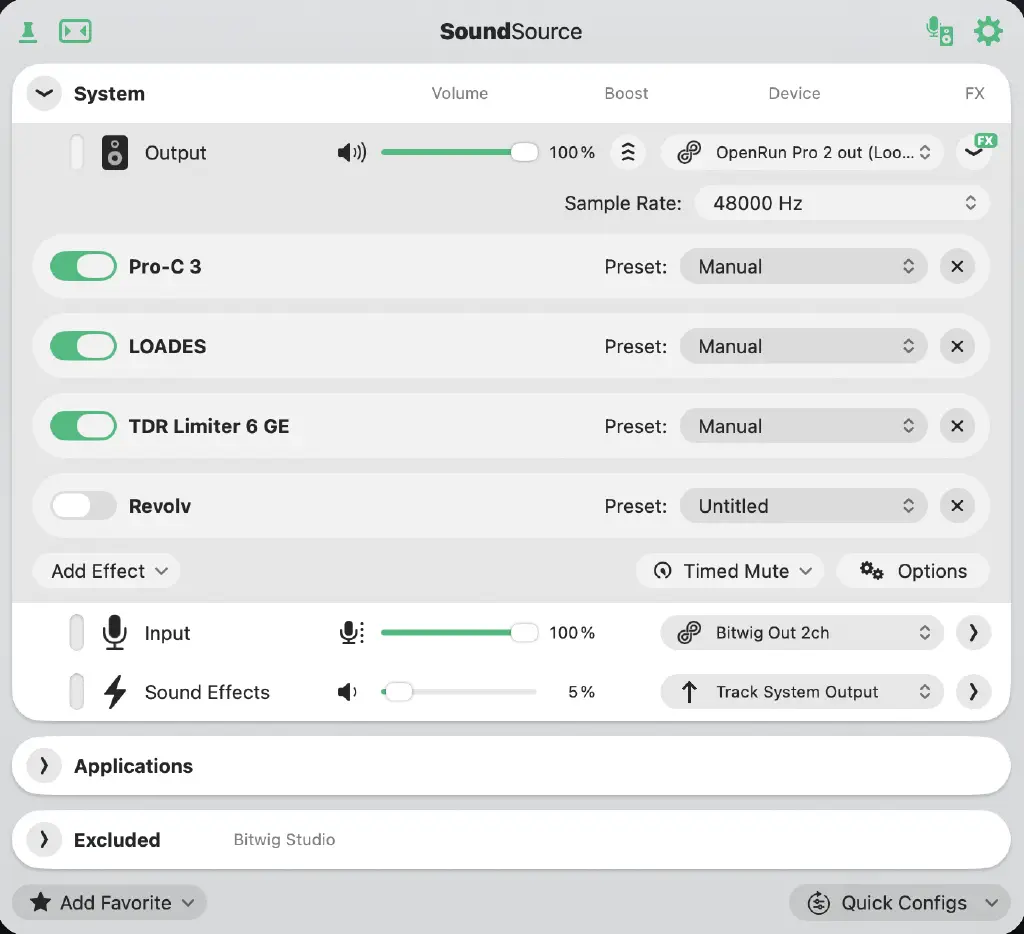Open Output device dropdown OpenRun Pro 2
This screenshot has width=1024, height=934.
coord(802,153)
